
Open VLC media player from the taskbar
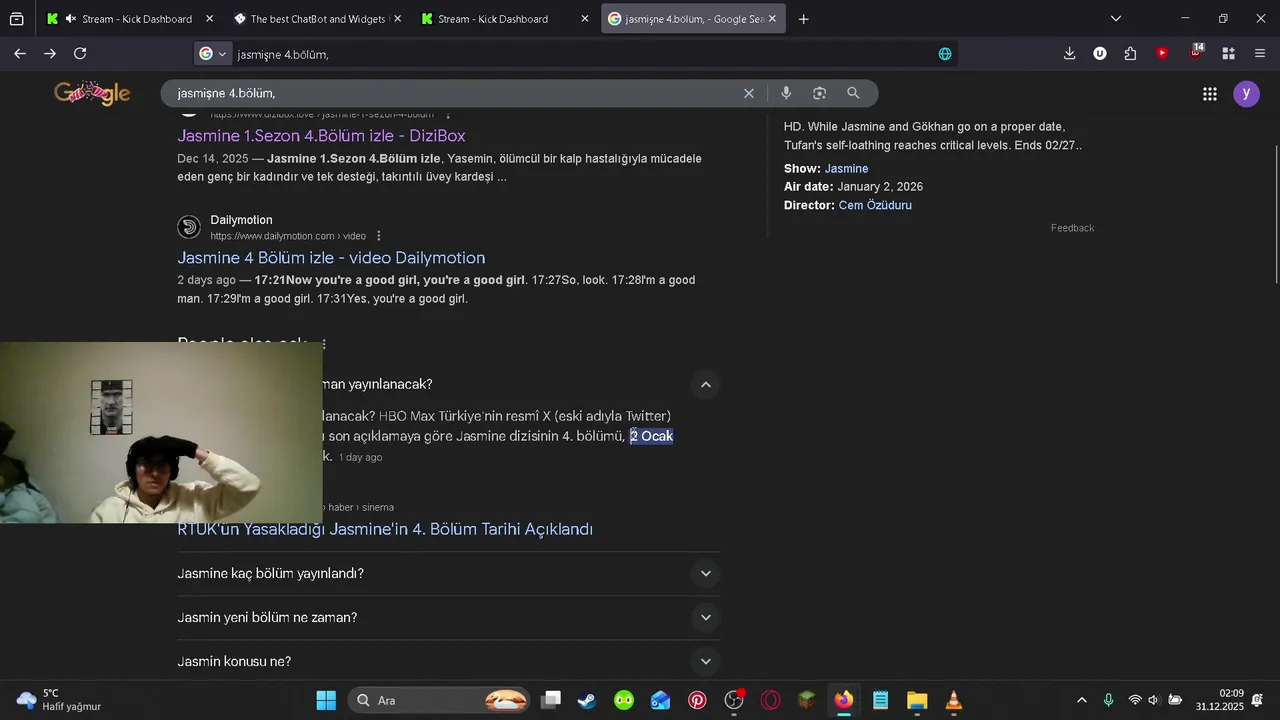(954, 700)
